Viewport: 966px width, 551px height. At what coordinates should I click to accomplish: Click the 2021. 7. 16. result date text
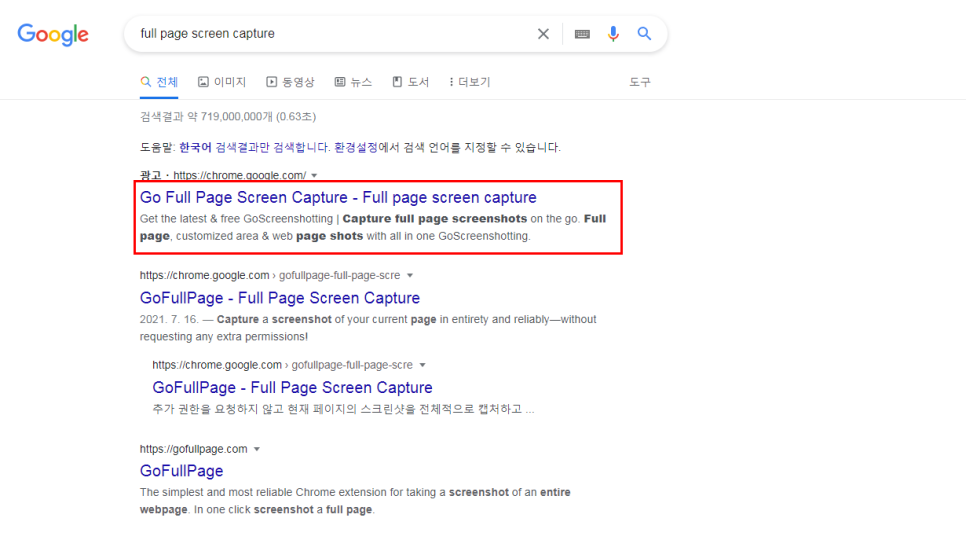(x=169, y=319)
